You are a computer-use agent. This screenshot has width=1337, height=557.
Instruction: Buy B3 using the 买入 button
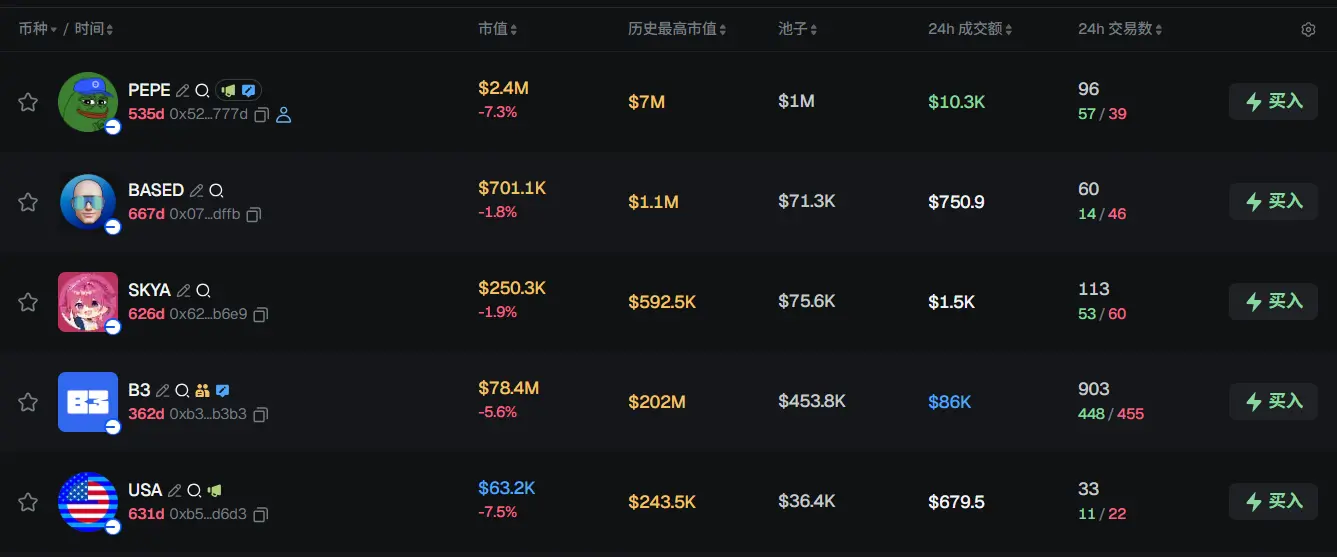1273,402
